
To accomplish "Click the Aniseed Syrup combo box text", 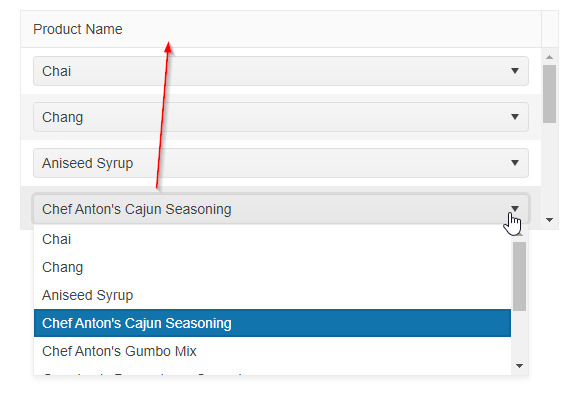I will point(87,163).
